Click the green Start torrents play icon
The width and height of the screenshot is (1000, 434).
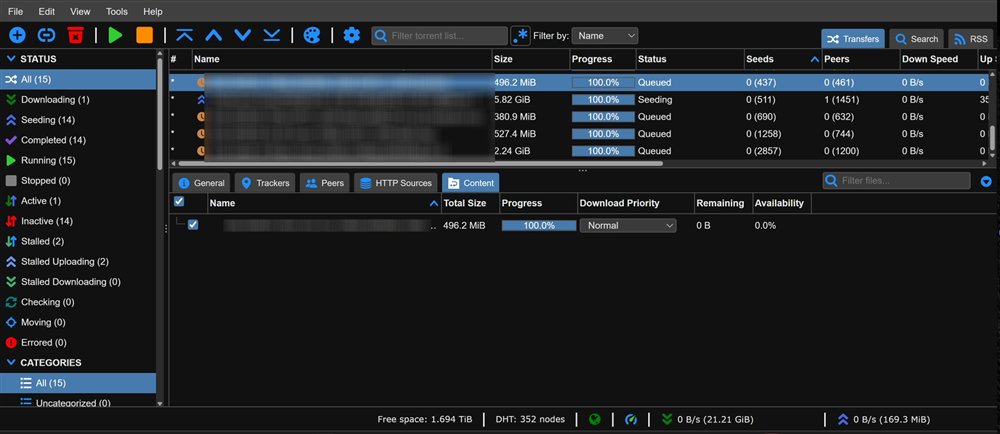[115, 35]
